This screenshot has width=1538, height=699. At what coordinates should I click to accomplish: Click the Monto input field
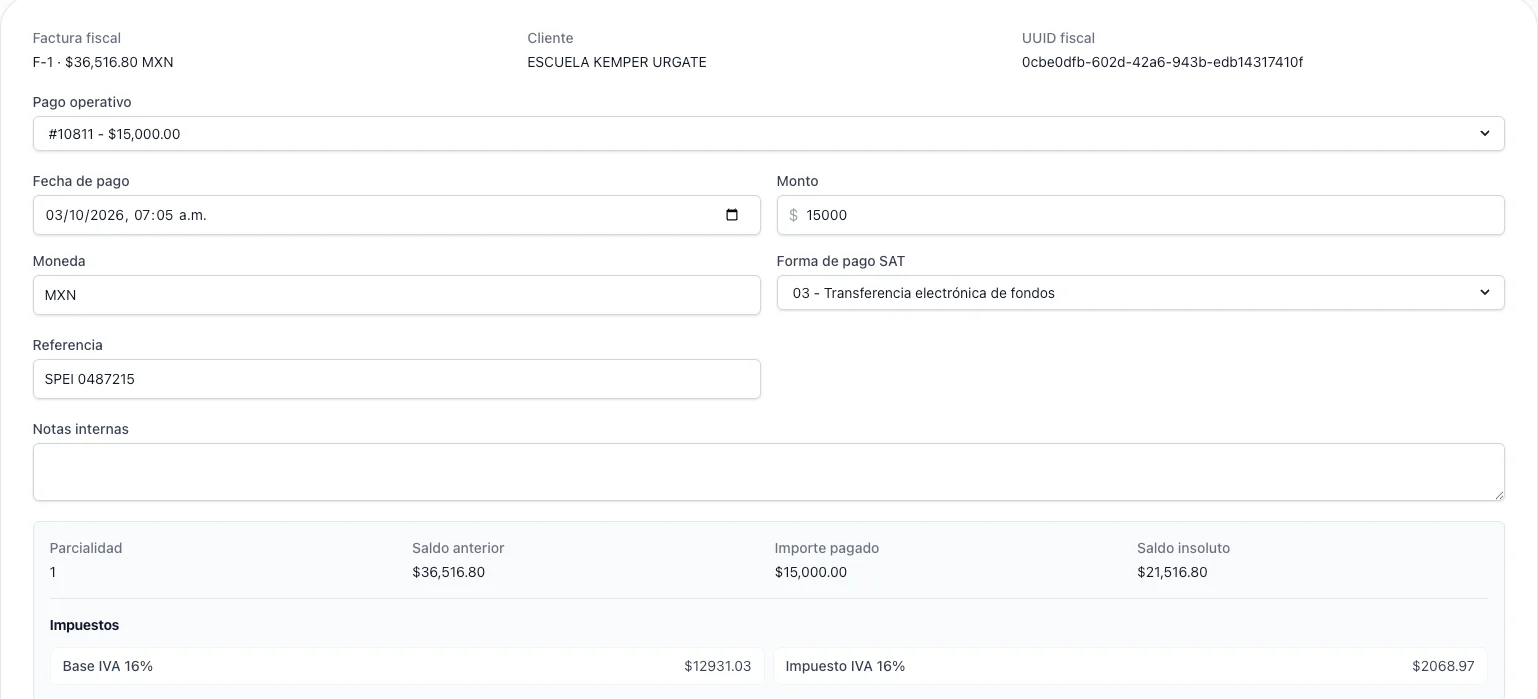click(x=1140, y=215)
